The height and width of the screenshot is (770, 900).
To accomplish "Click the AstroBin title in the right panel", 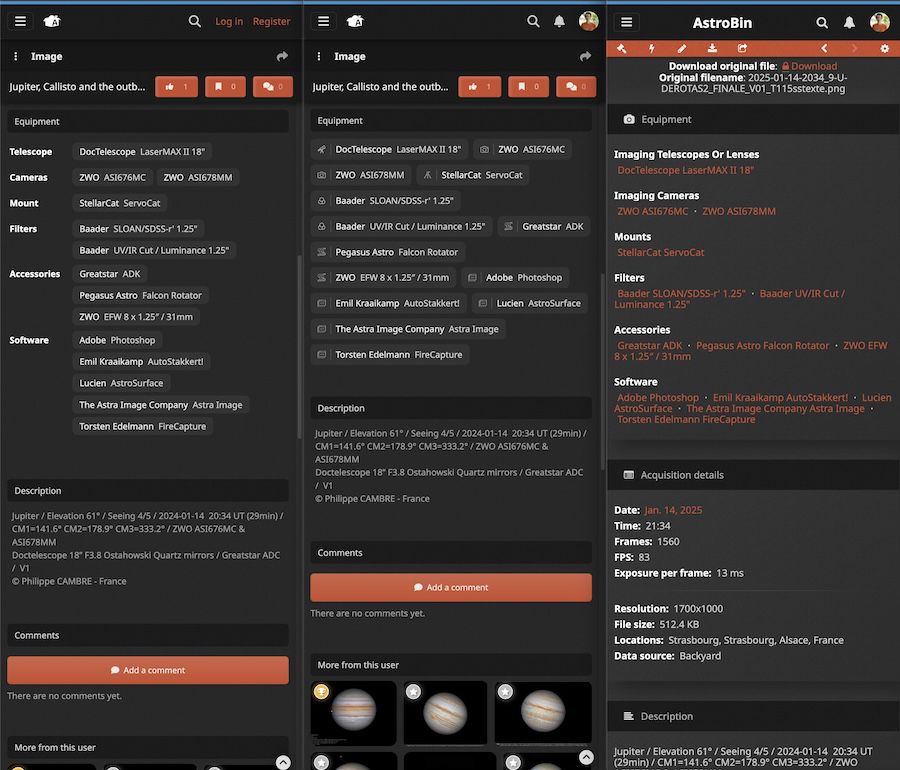I will [722, 23].
